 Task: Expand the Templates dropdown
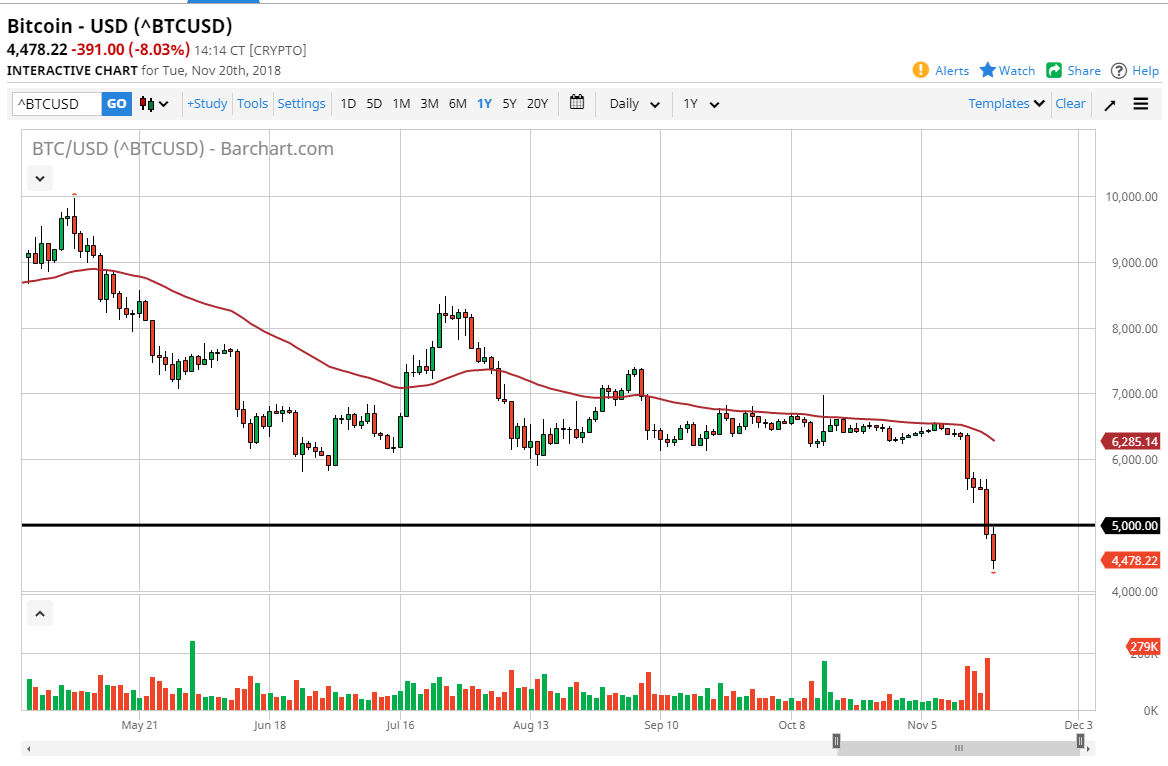point(1004,103)
